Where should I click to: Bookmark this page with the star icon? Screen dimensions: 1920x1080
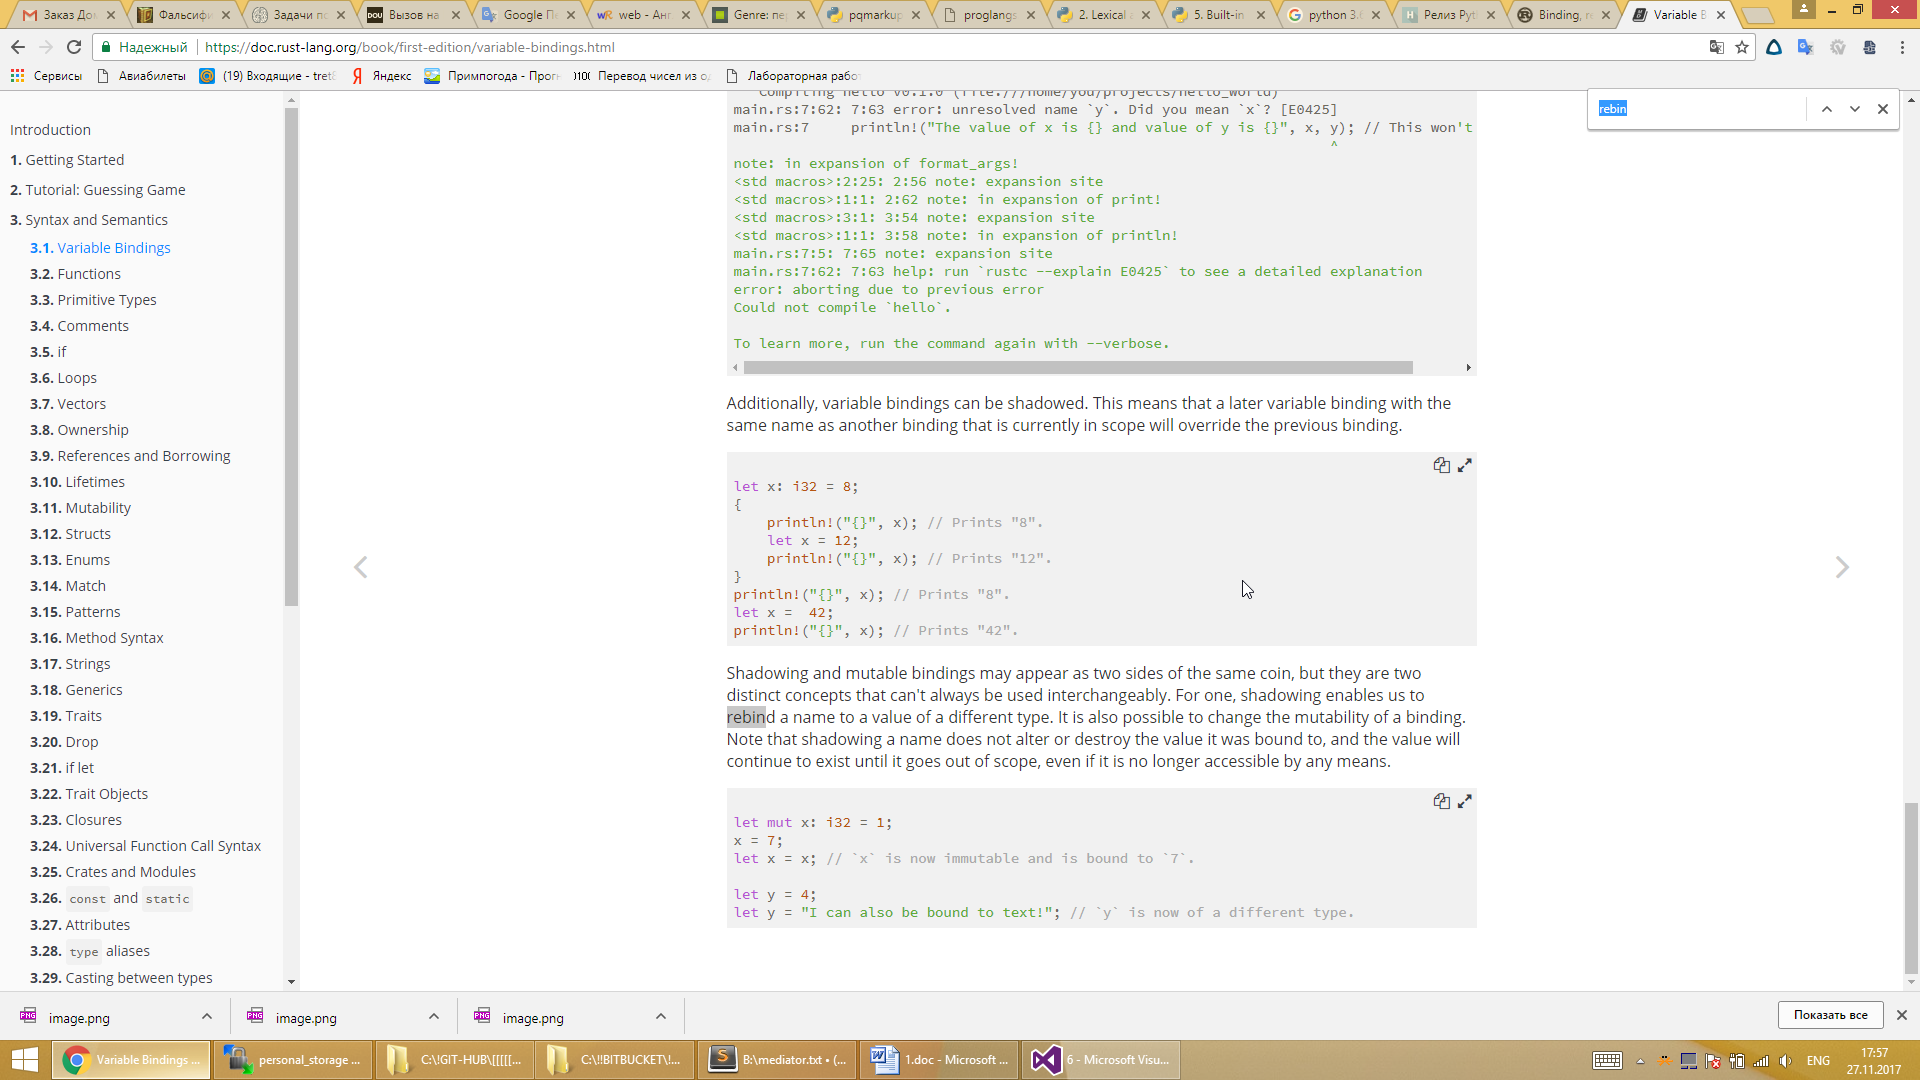(1742, 47)
